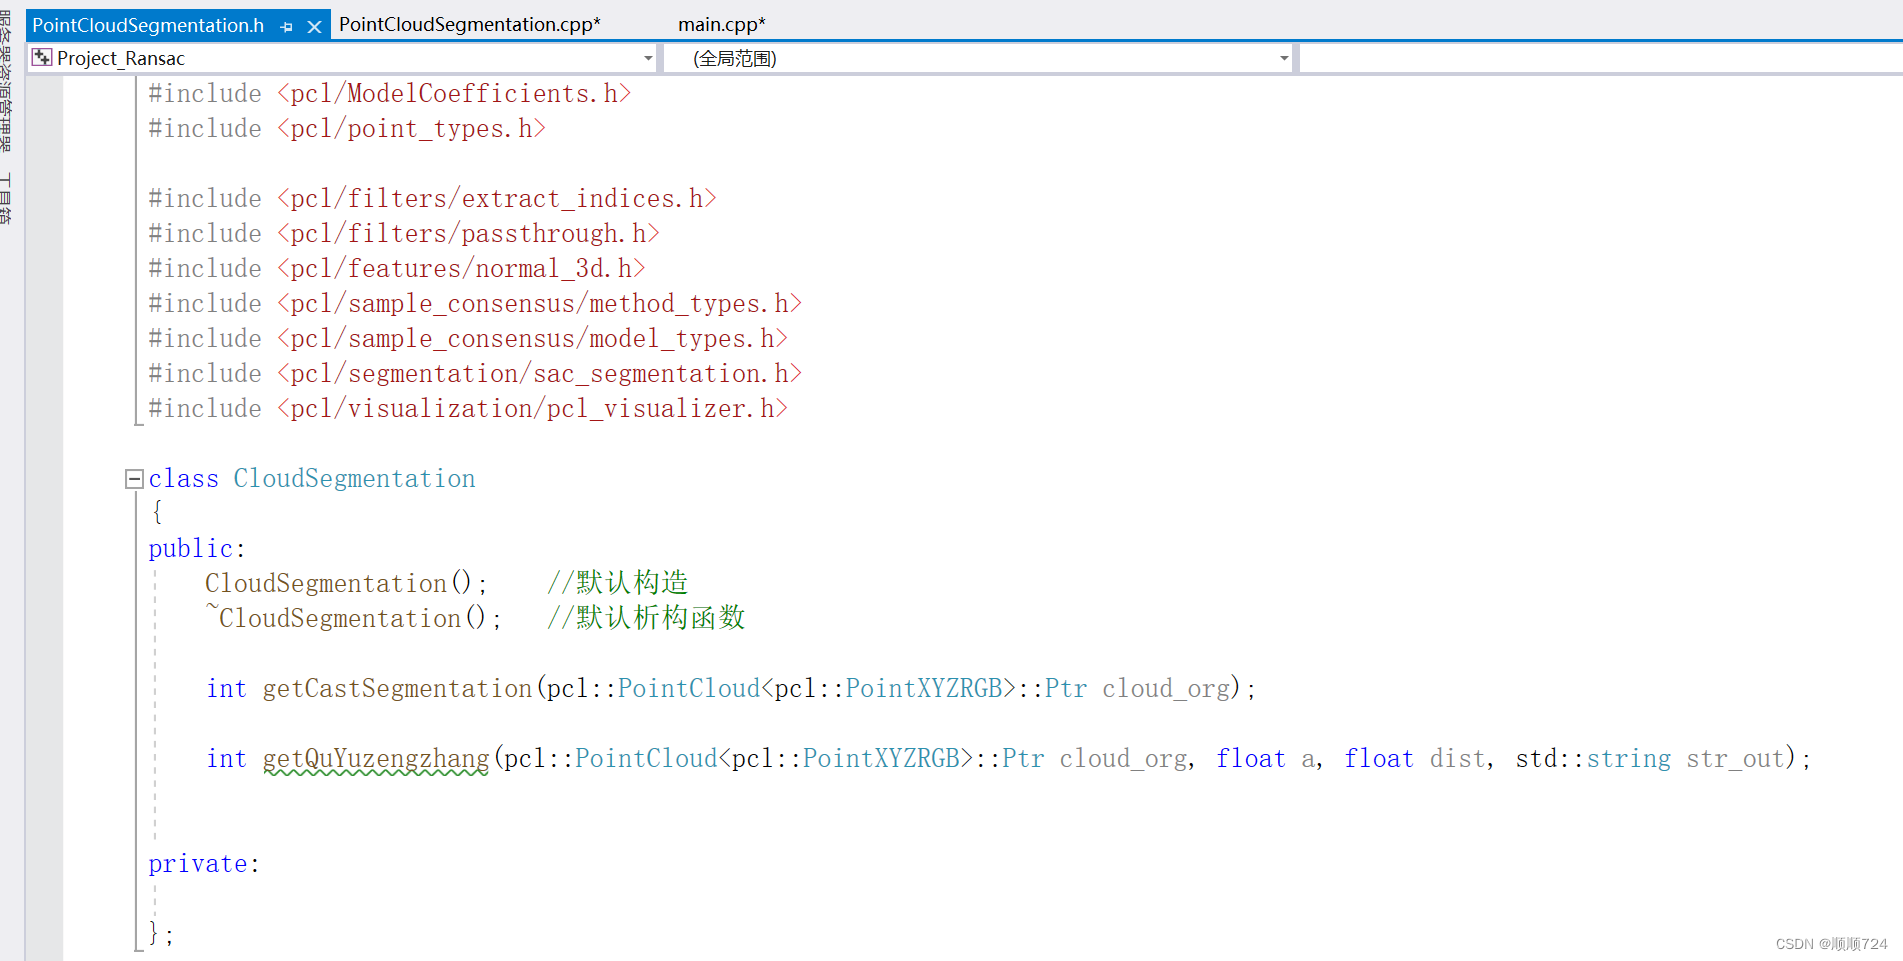
Task: Pin the PointCloudSegmentation.h tab
Action: point(287,25)
